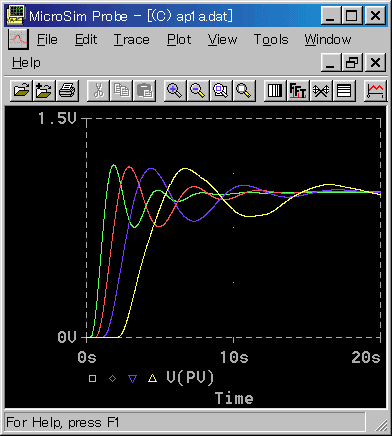Open the Window menu
The width and height of the screenshot is (392, 436).
click(328, 40)
